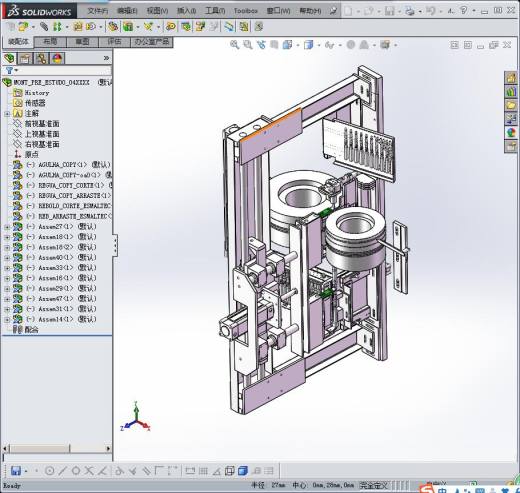Open the Toolbox menu
The width and height of the screenshot is (520, 493).
pyautogui.click(x=246, y=11)
